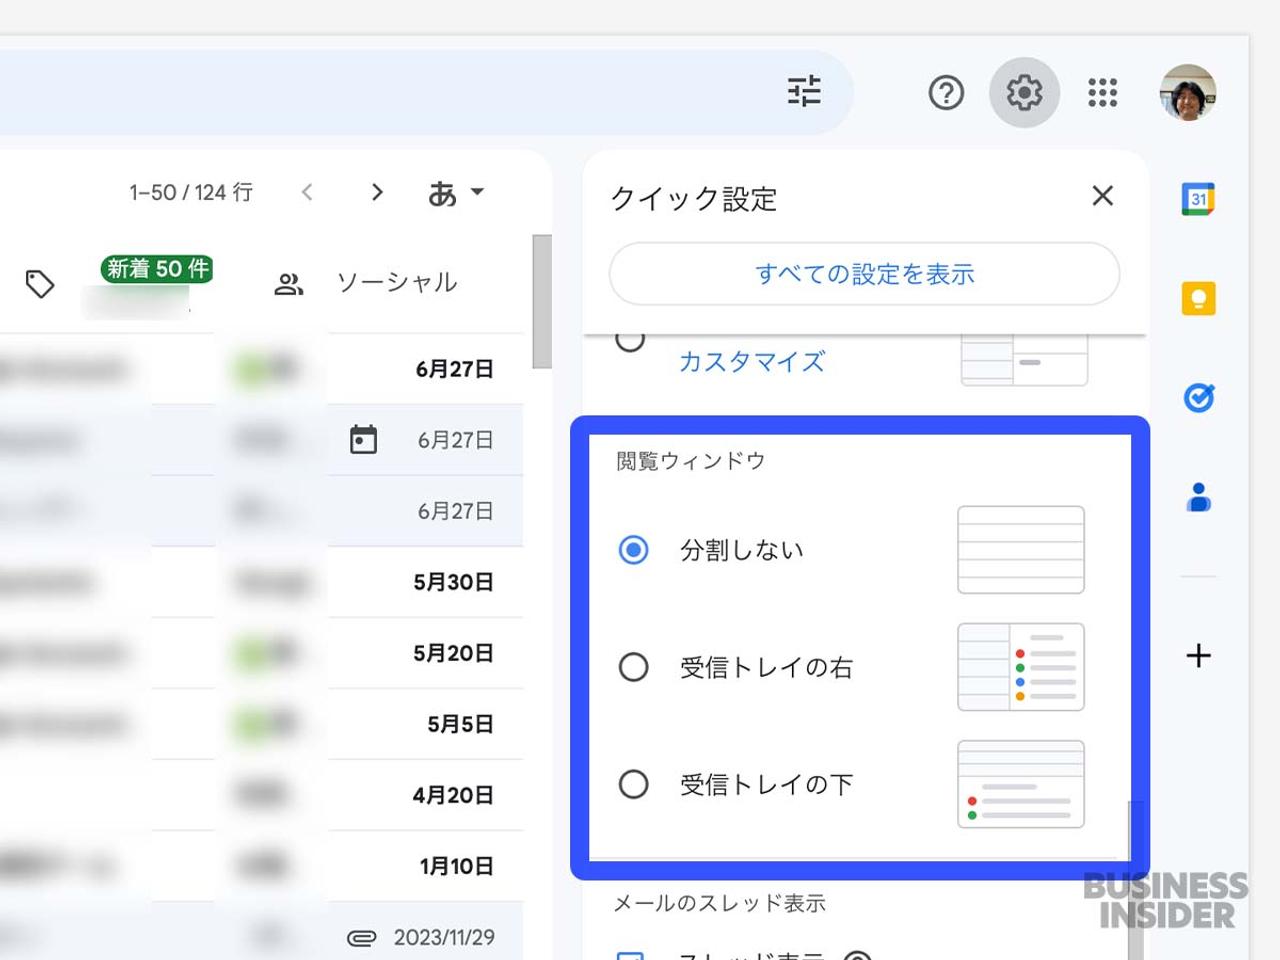This screenshot has width=1280, height=960.
Task: Enable the 受信トレイの下 reading pane layout
Action: point(633,785)
